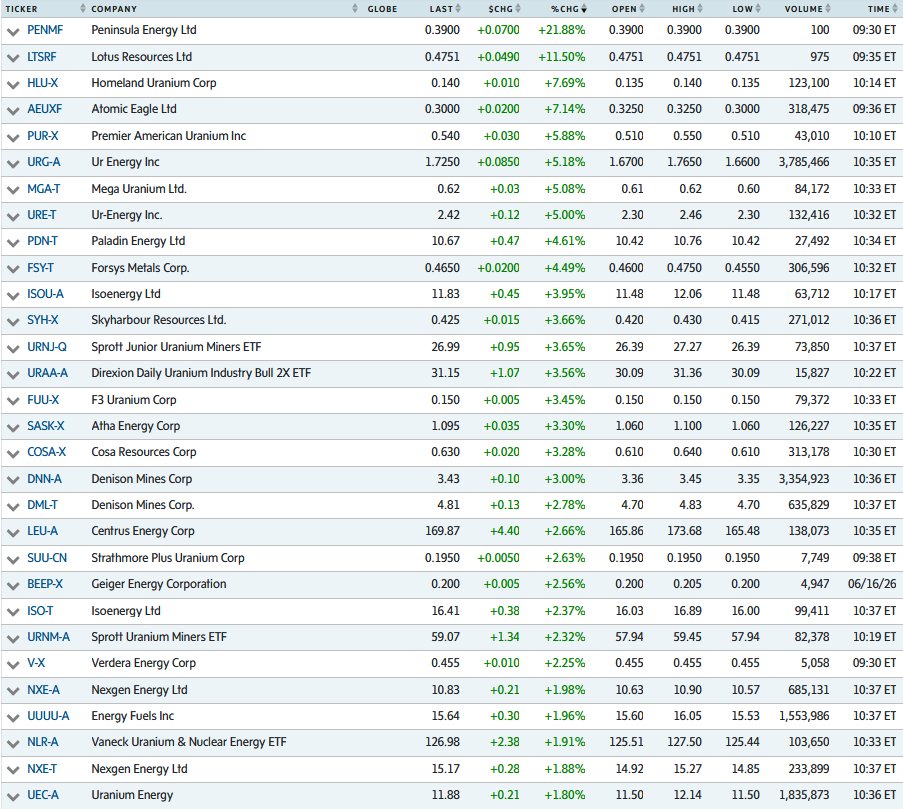
Task: Open the DNN-A ticker link
Action: coord(44,478)
